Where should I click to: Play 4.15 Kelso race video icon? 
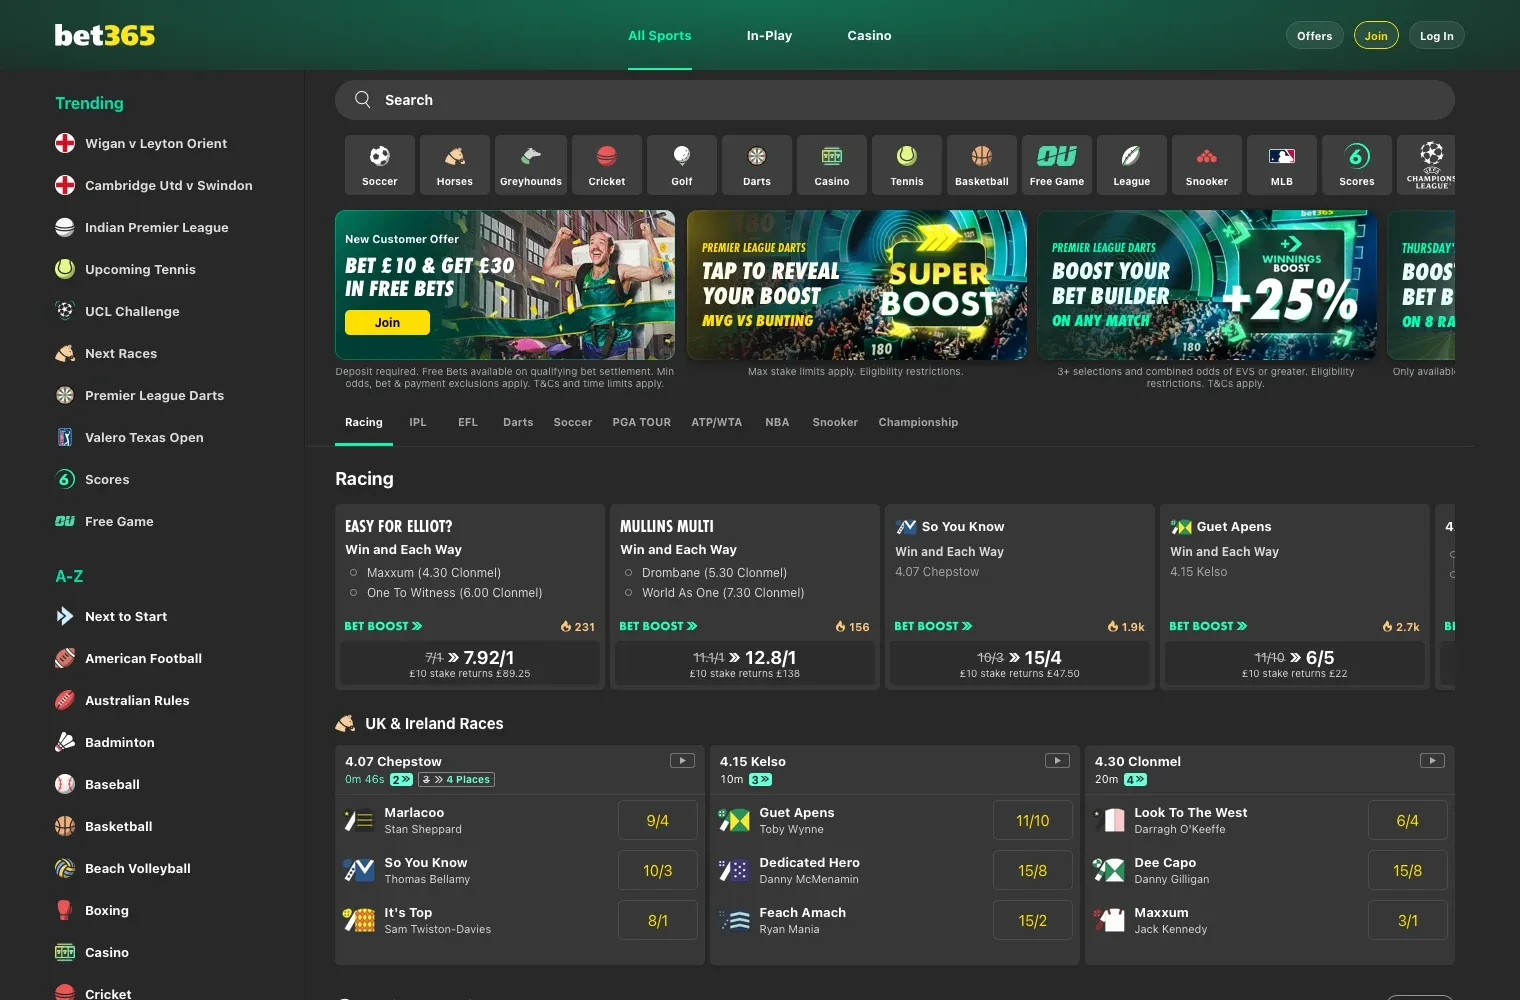1057,761
